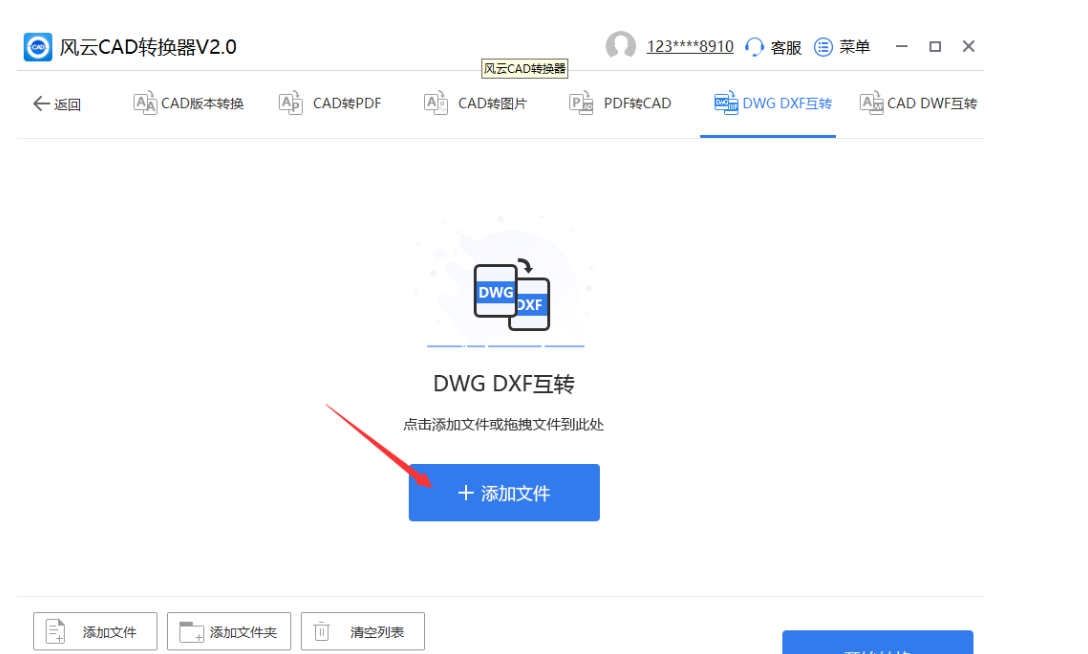Screen dimensions: 1088x654
Task: Click the PDF转CAD tab icon
Action: coord(581,103)
